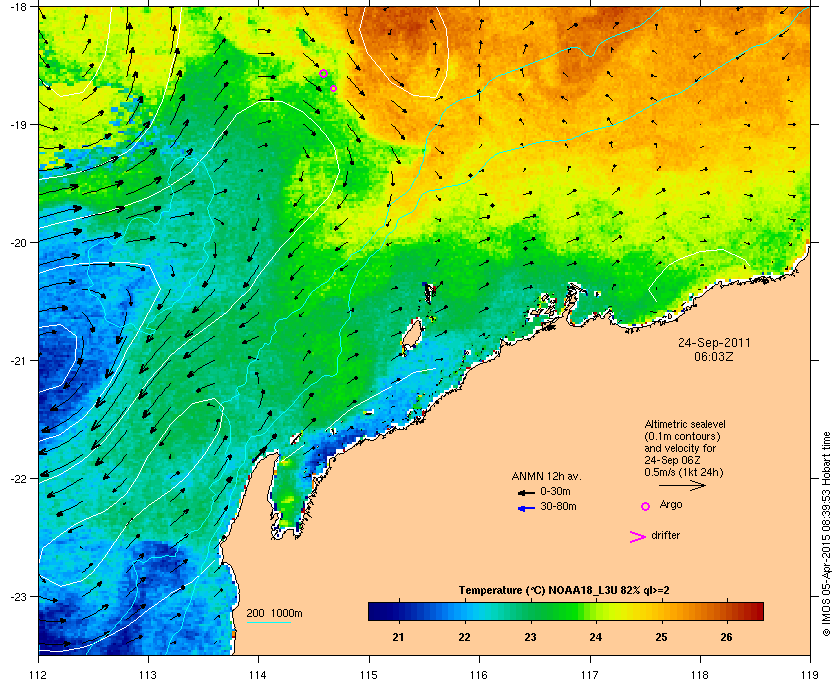The width and height of the screenshot is (840, 680).
Task: Click the drifter magenta arrow legend symbol
Action: pyautogui.click(x=638, y=537)
